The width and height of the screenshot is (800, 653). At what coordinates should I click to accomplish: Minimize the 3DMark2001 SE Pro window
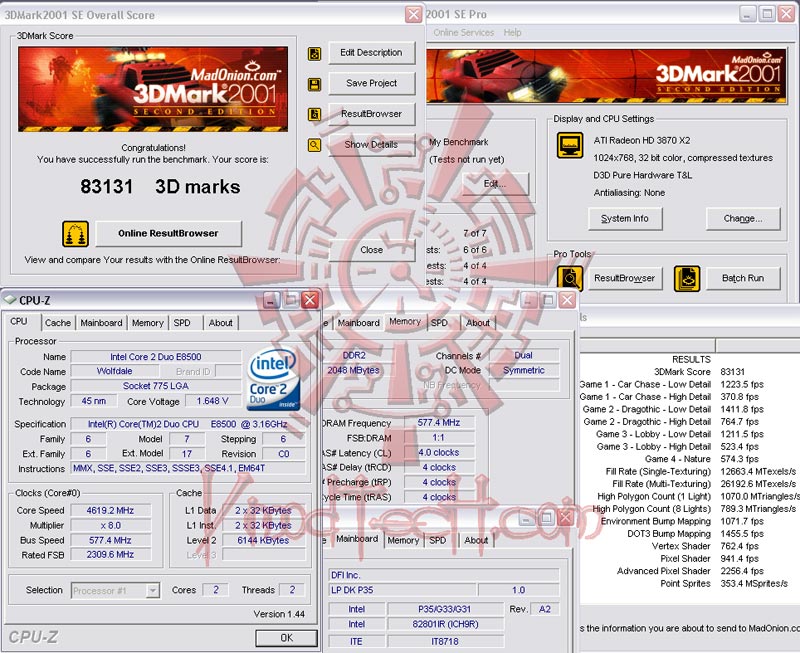747,14
